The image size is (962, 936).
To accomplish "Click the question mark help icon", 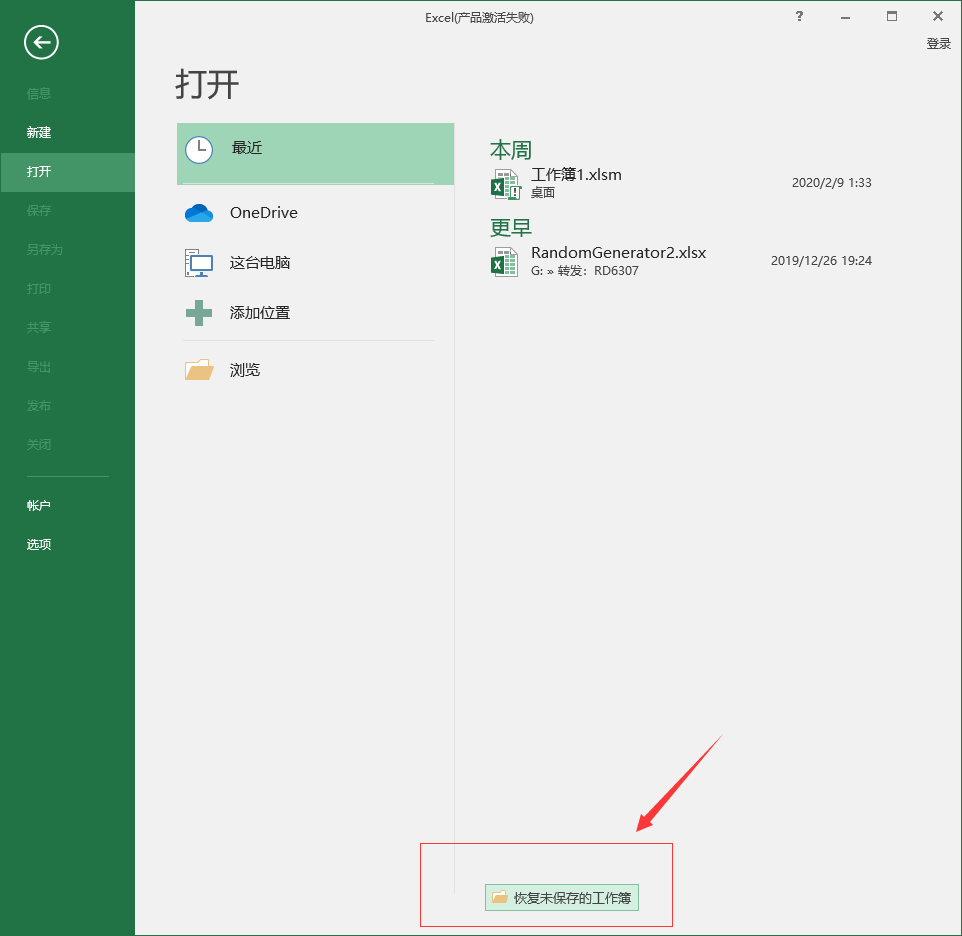I will [x=799, y=17].
